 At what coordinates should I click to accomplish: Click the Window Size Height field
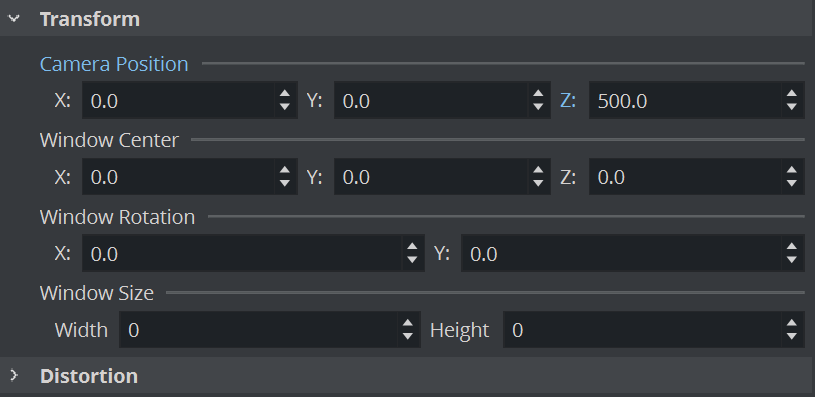point(642,330)
